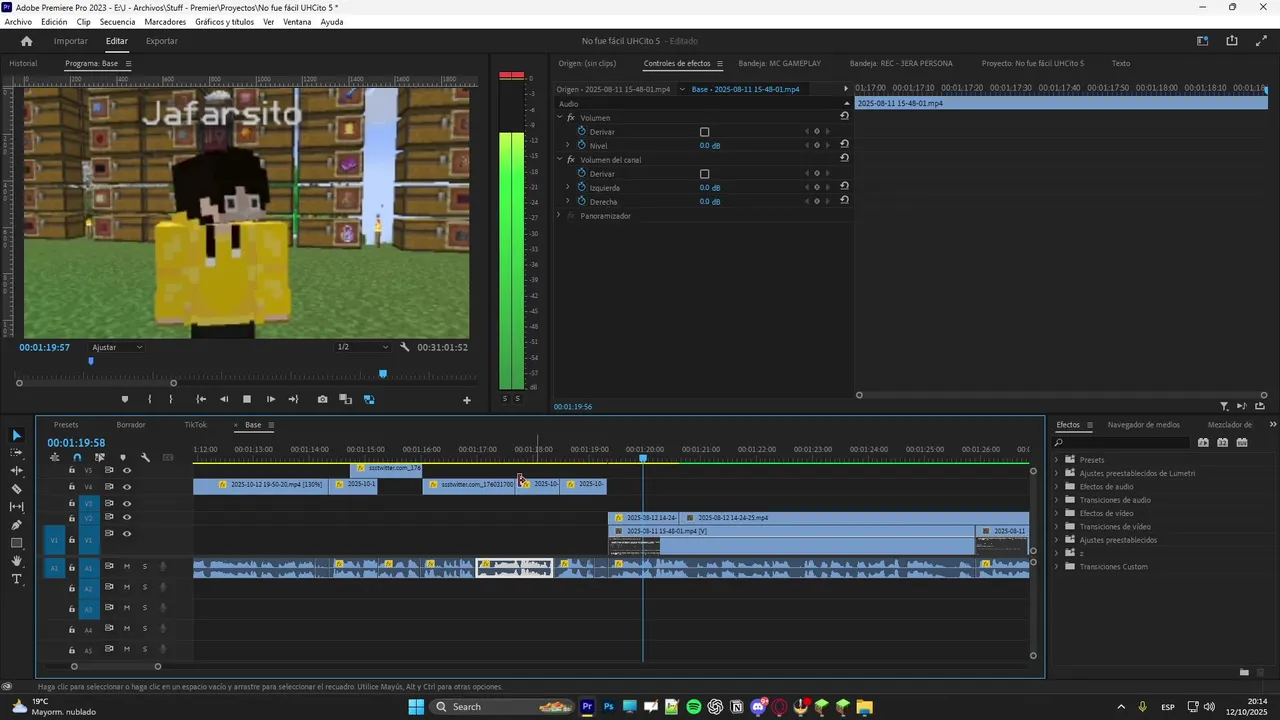Expand the Panoramizador effect
This screenshot has width=1280, height=720.
(x=559, y=216)
